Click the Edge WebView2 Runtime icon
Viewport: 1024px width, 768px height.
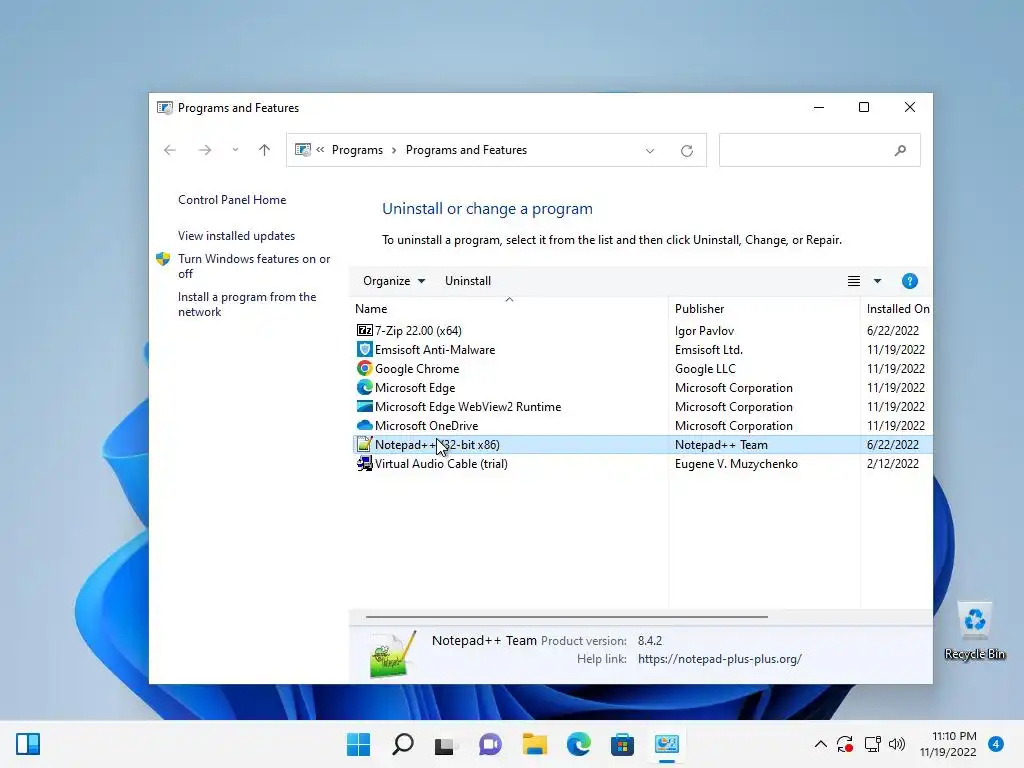[364, 406]
